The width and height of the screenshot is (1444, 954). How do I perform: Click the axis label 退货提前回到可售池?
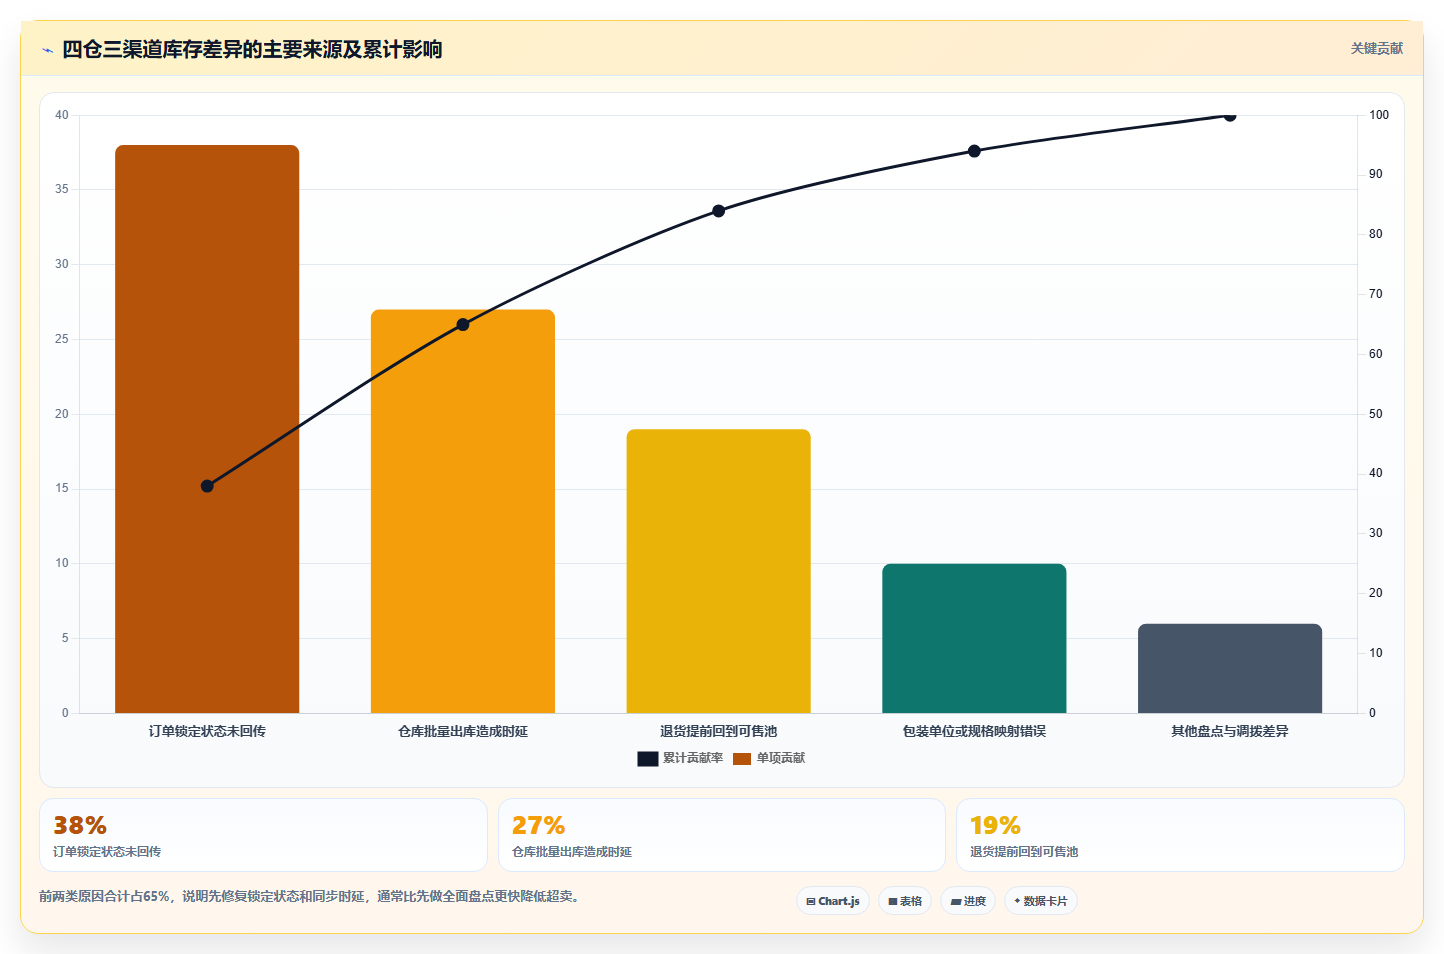[x=719, y=731]
